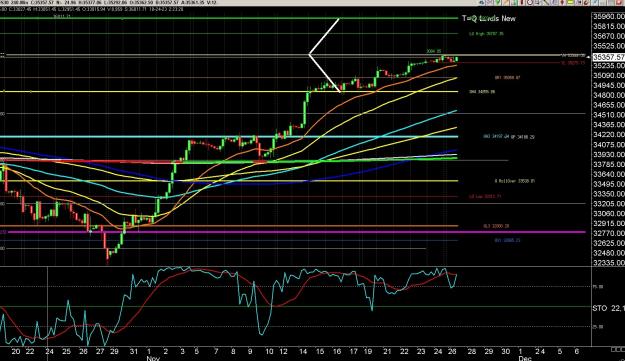Screen dimensions: 625x361
Task: Click the 75.00 stochastic level label
Action: (x=598, y=286)
